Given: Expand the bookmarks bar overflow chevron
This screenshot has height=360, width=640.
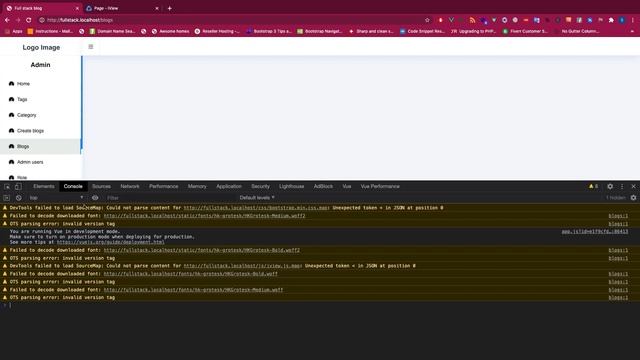Looking at the screenshot, I should 632,31.
